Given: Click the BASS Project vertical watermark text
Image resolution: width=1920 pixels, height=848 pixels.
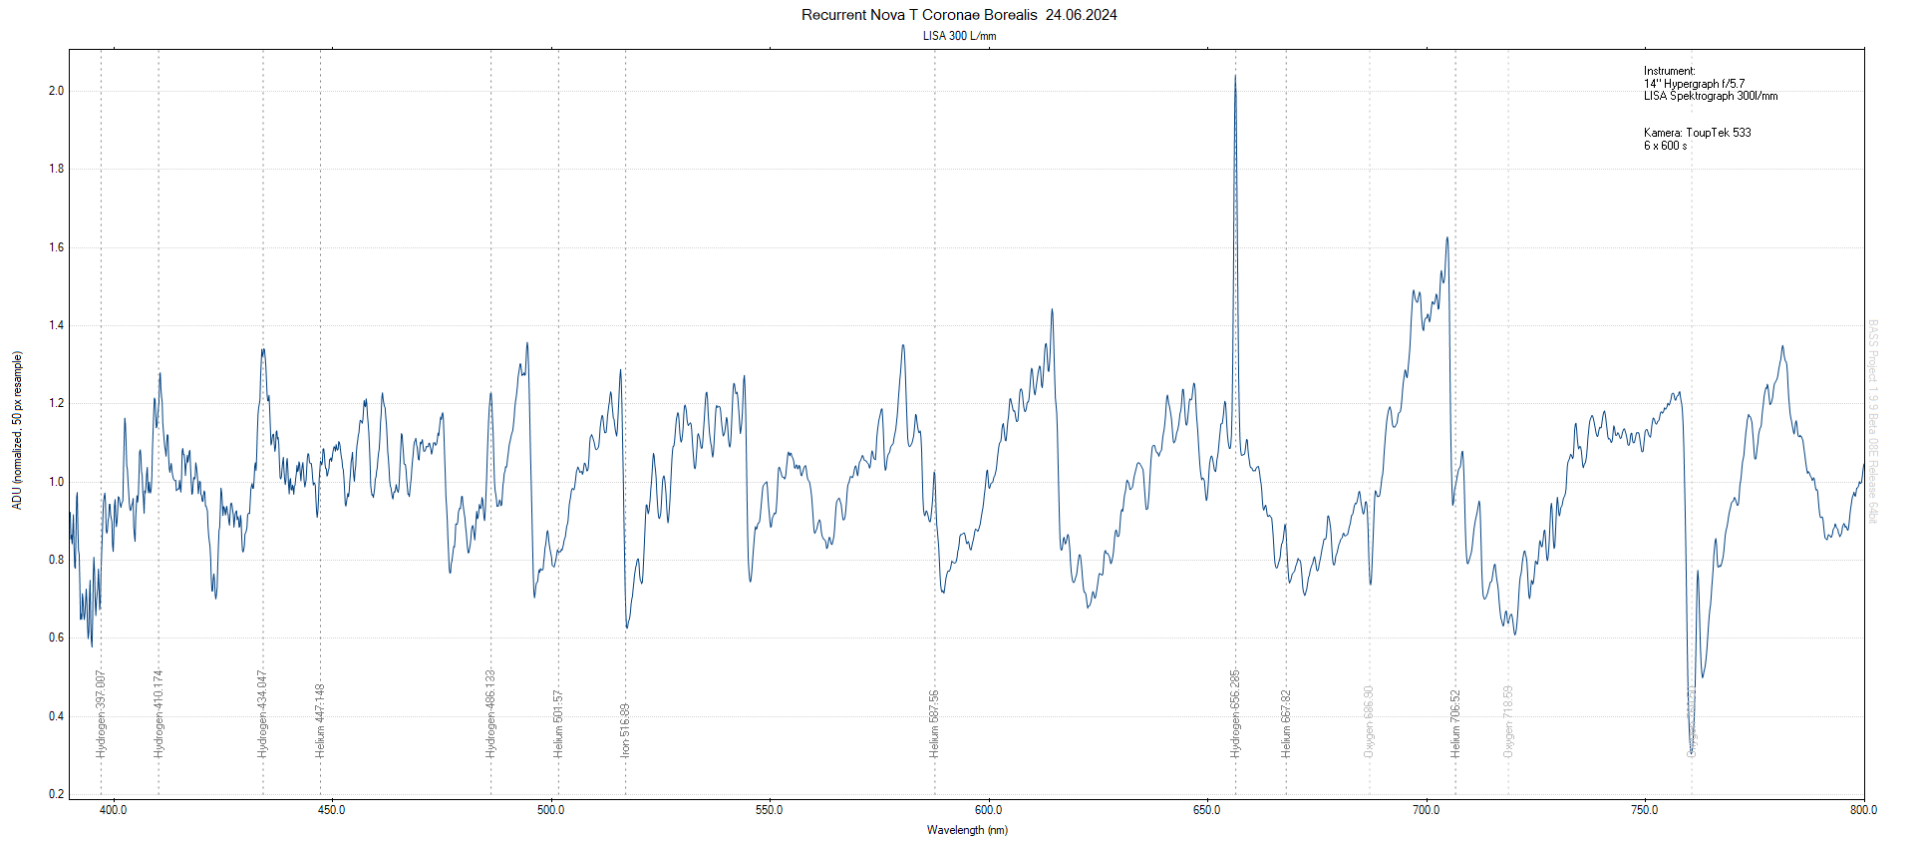Looking at the screenshot, I should coord(1873,421).
